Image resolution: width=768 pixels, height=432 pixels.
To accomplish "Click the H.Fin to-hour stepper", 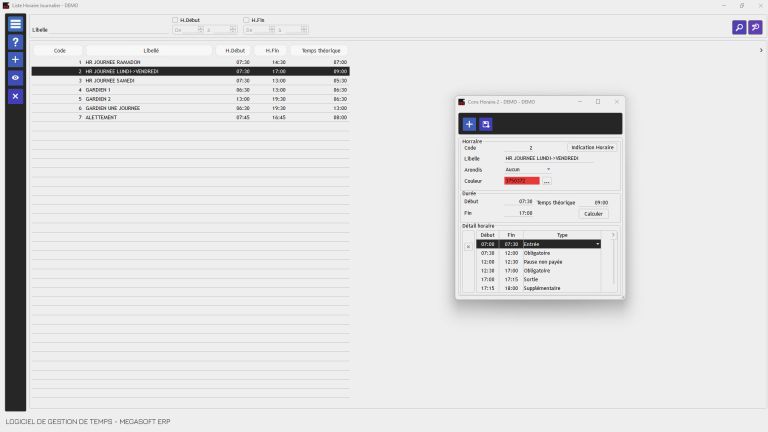I will point(304,29).
